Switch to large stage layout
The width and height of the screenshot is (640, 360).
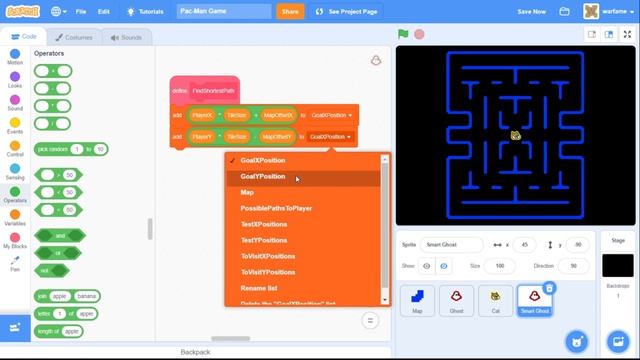point(609,34)
